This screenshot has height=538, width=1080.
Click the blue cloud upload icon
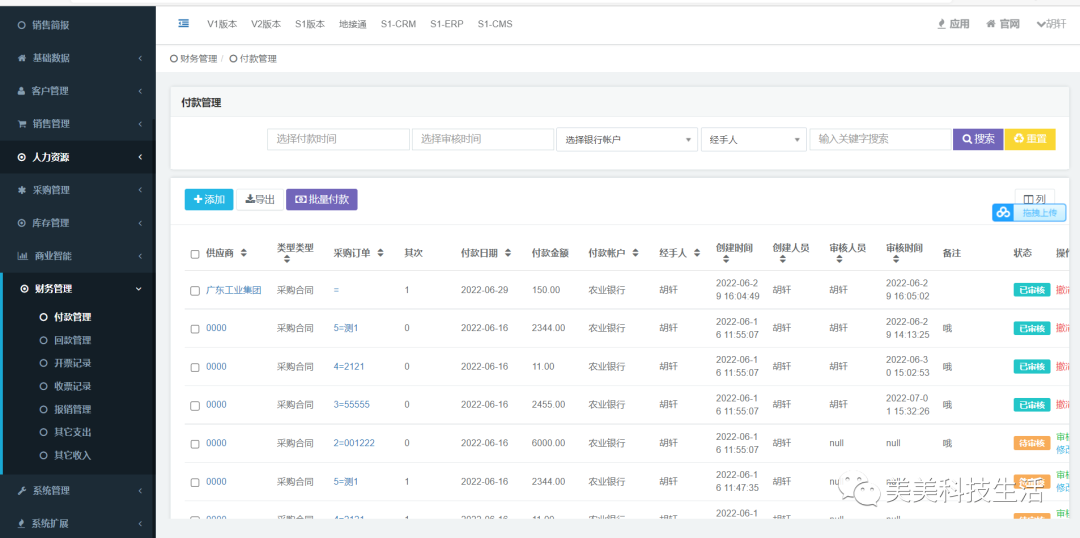tap(1002, 213)
